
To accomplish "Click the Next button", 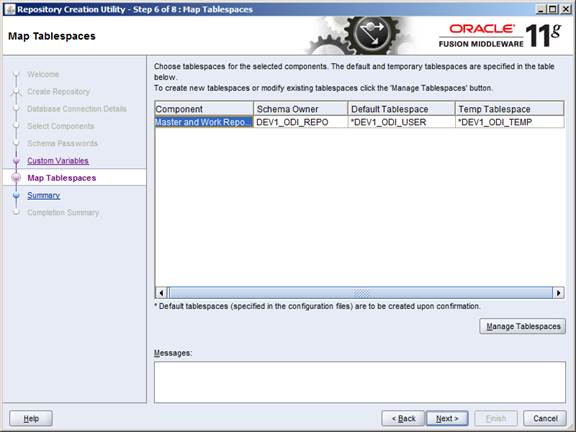I will click(x=447, y=418).
